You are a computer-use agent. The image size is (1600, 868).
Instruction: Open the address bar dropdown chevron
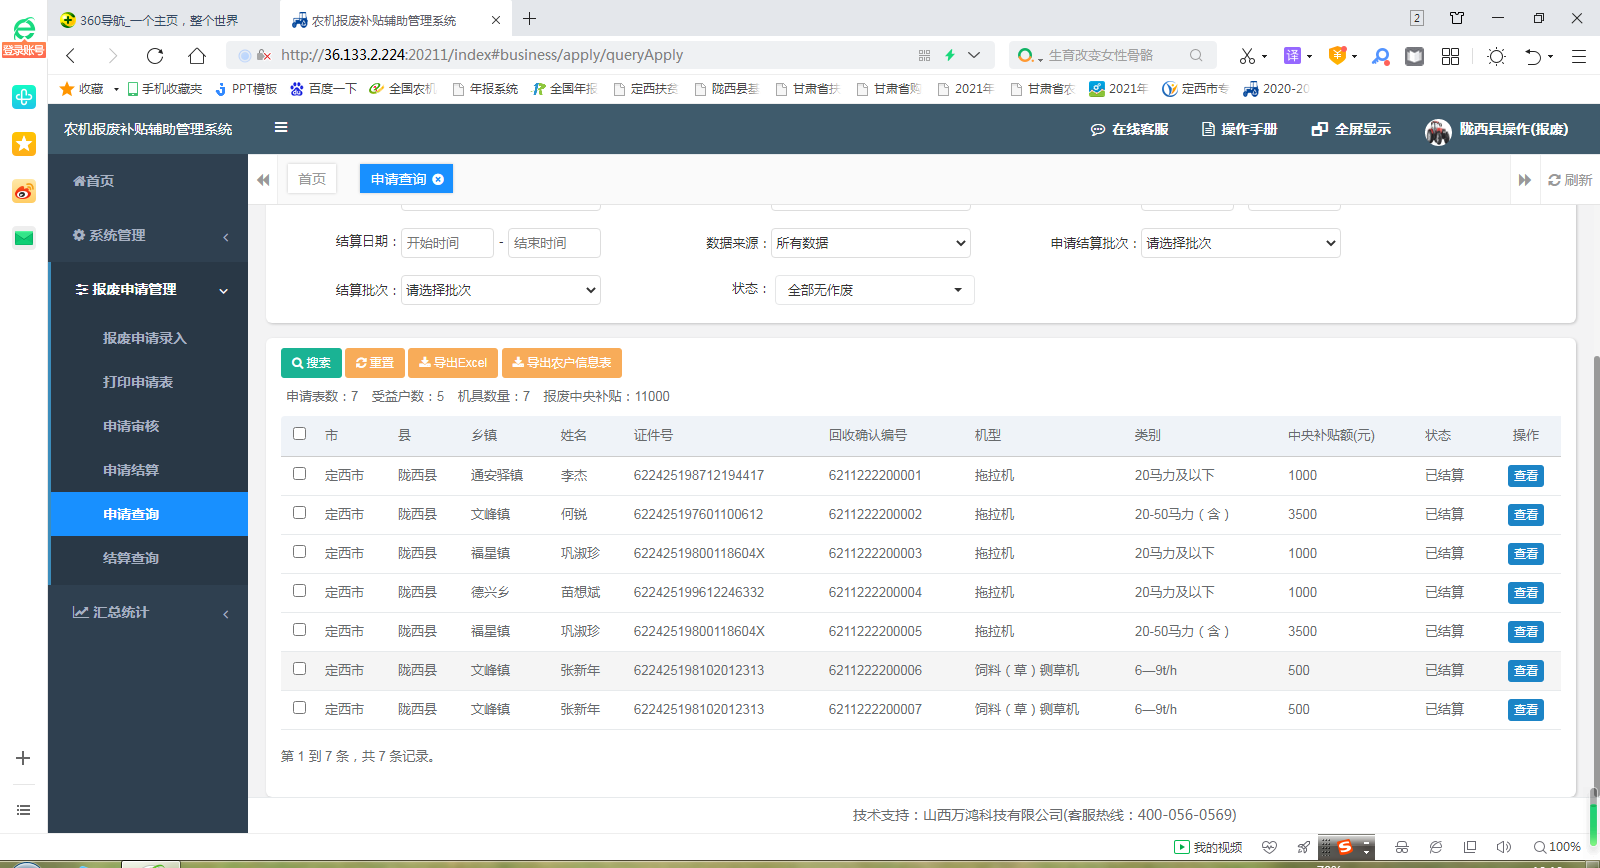click(974, 55)
